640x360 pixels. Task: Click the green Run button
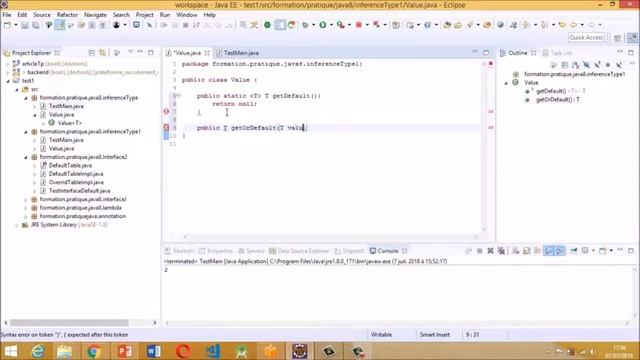[323, 25]
